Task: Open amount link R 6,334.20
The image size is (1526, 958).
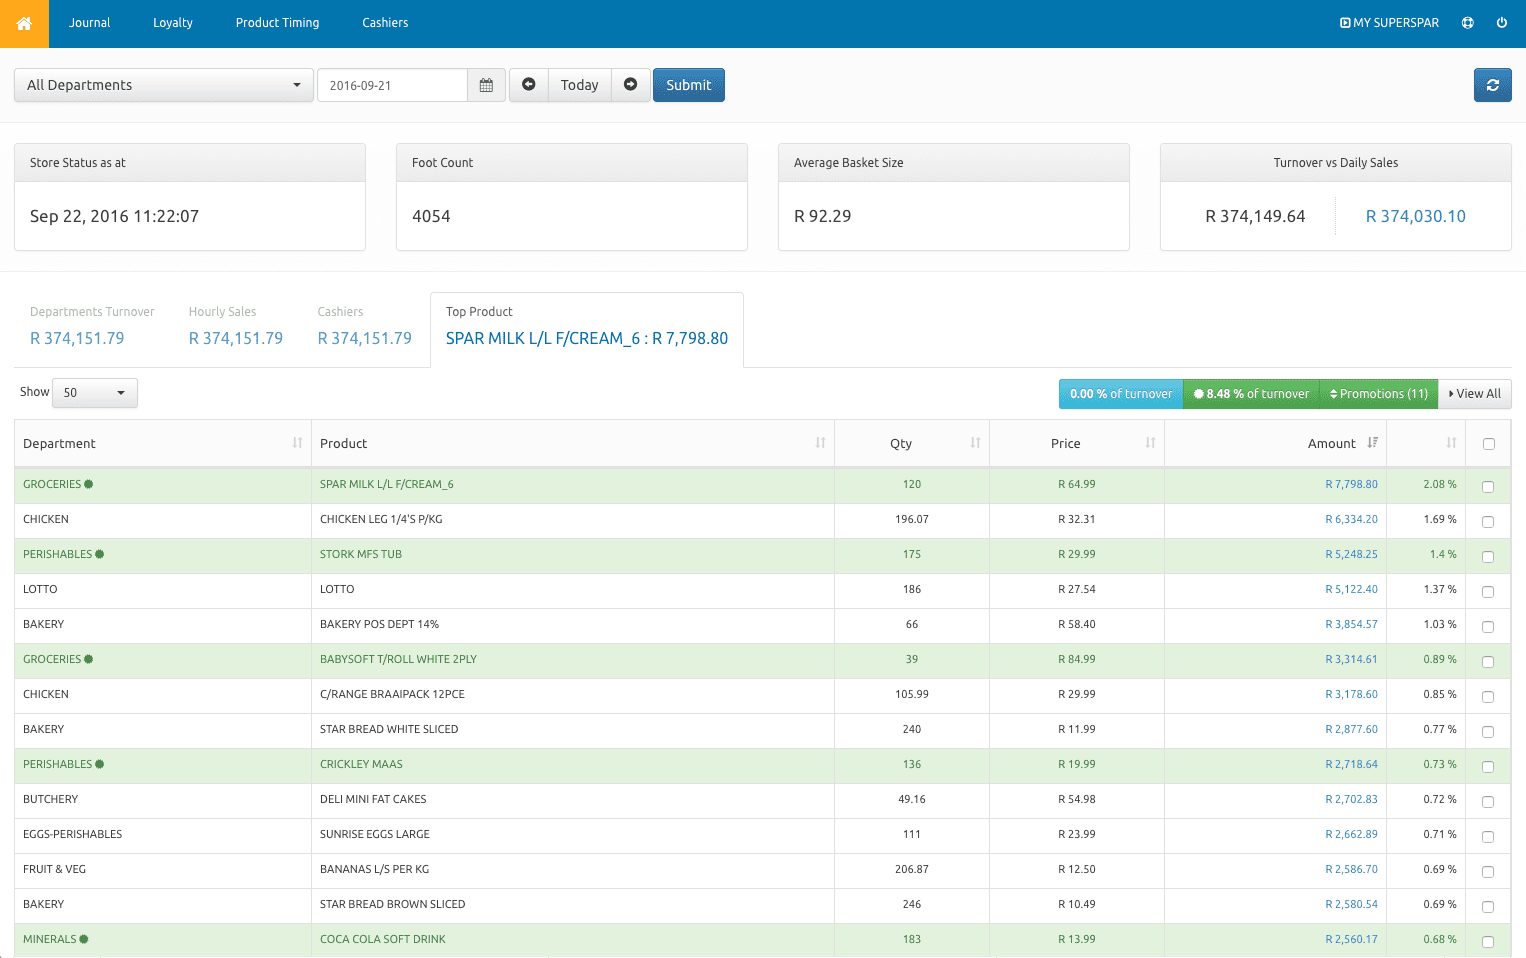Action: coord(1352,519)
